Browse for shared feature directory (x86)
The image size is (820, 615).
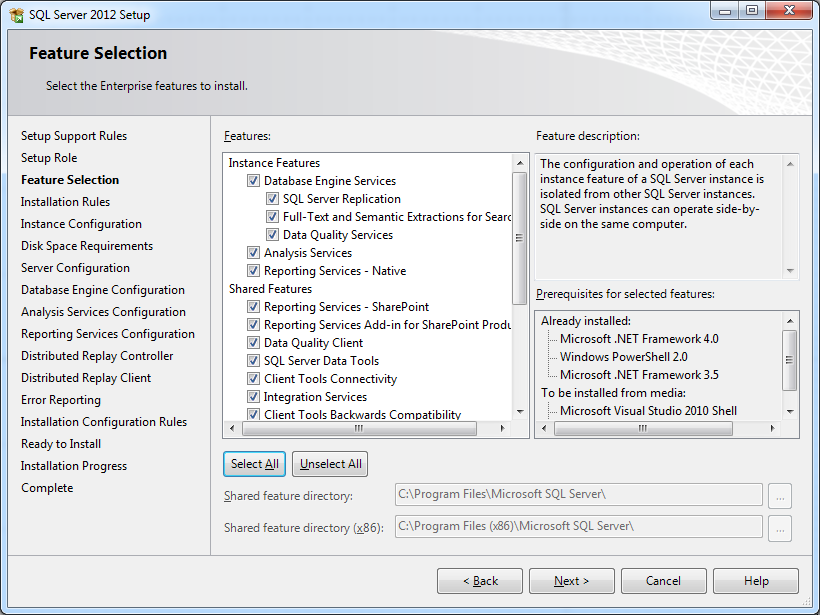[780, 528]
